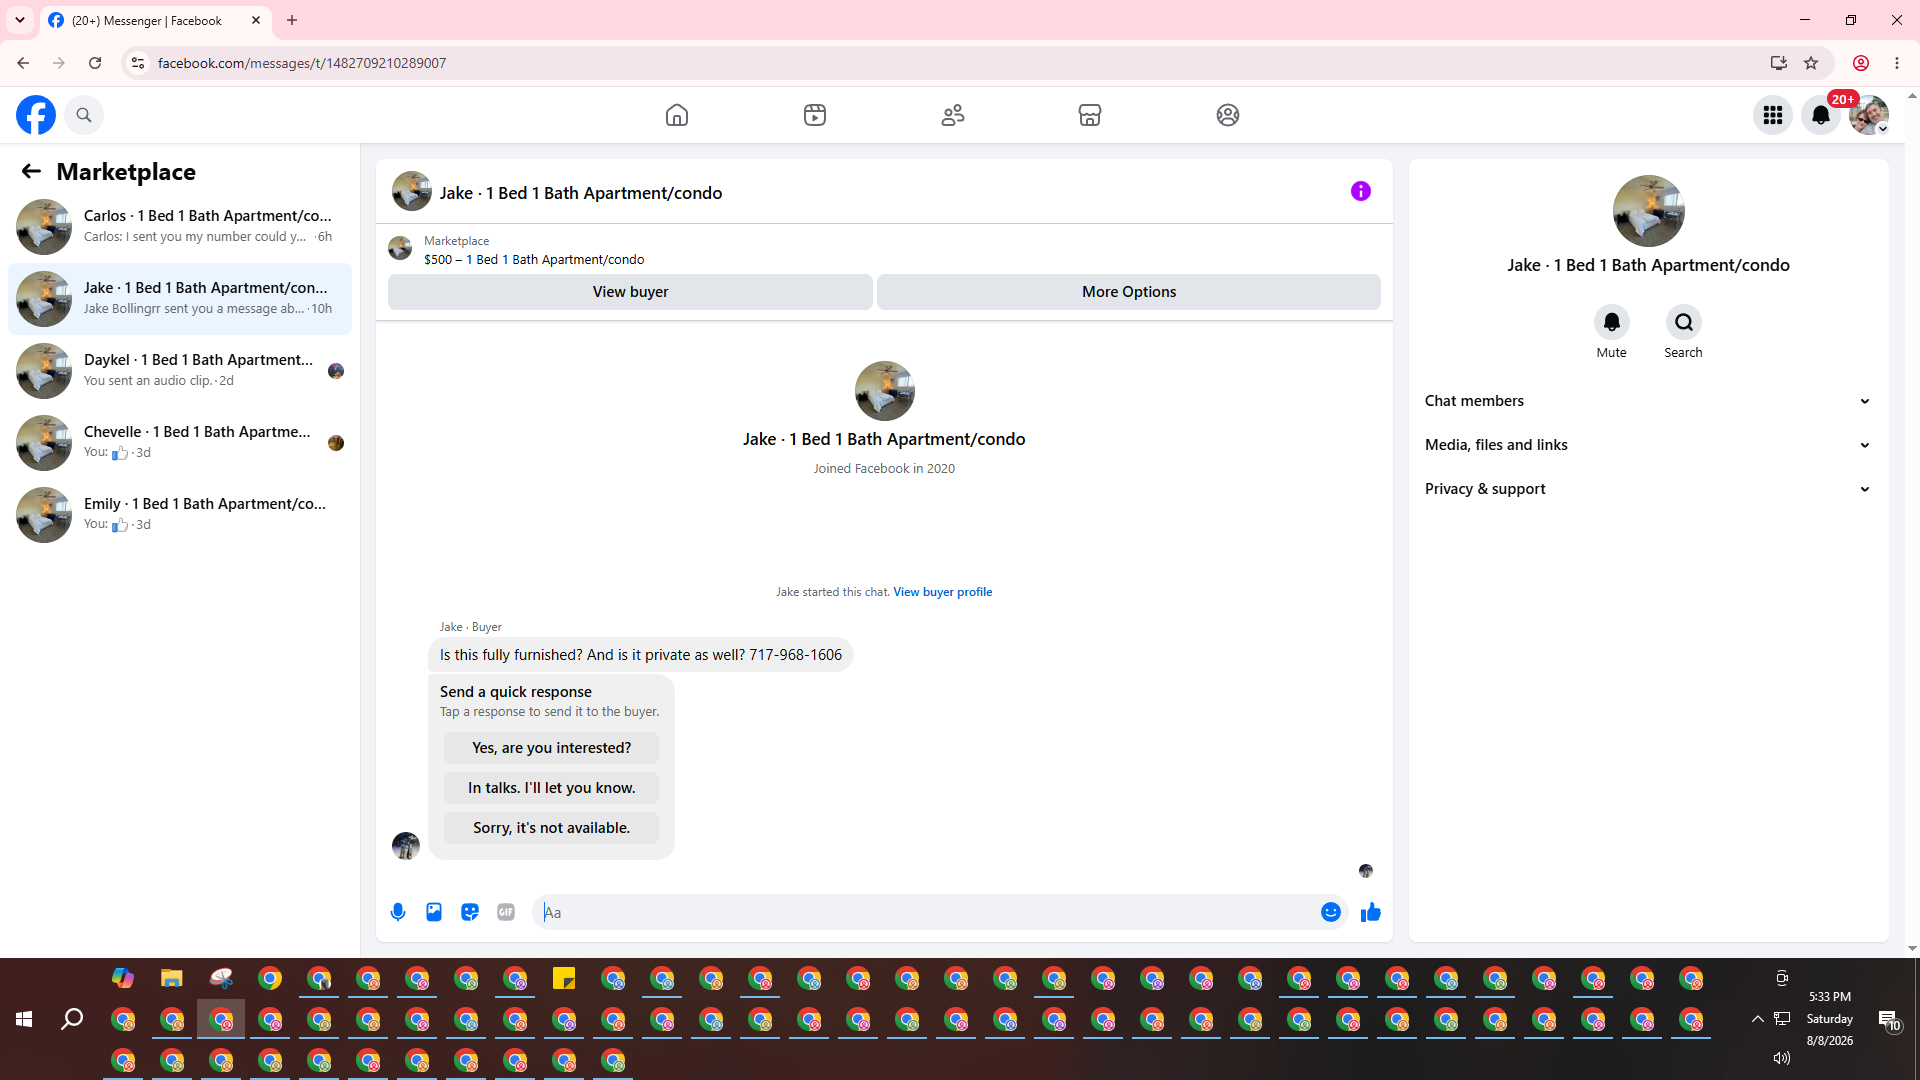The image size is (1920, 1080).
Task: Open the Windows notification center
Action: click(x=1889, y=1020)
